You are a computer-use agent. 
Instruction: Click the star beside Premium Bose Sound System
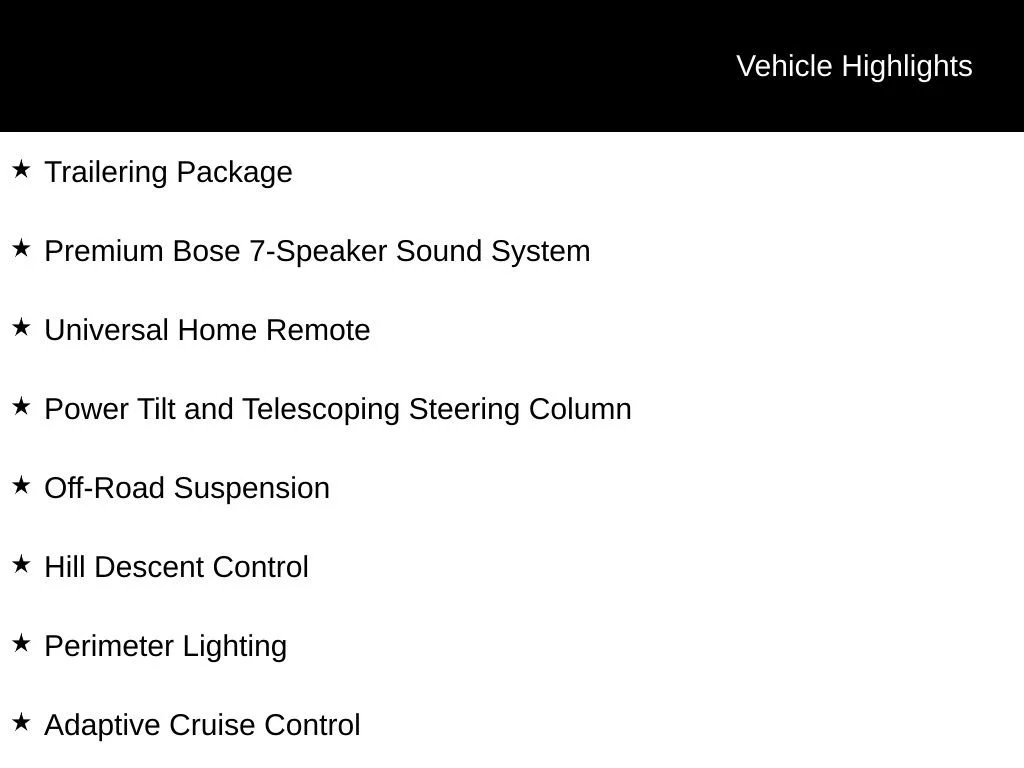[x=21, y=248]
